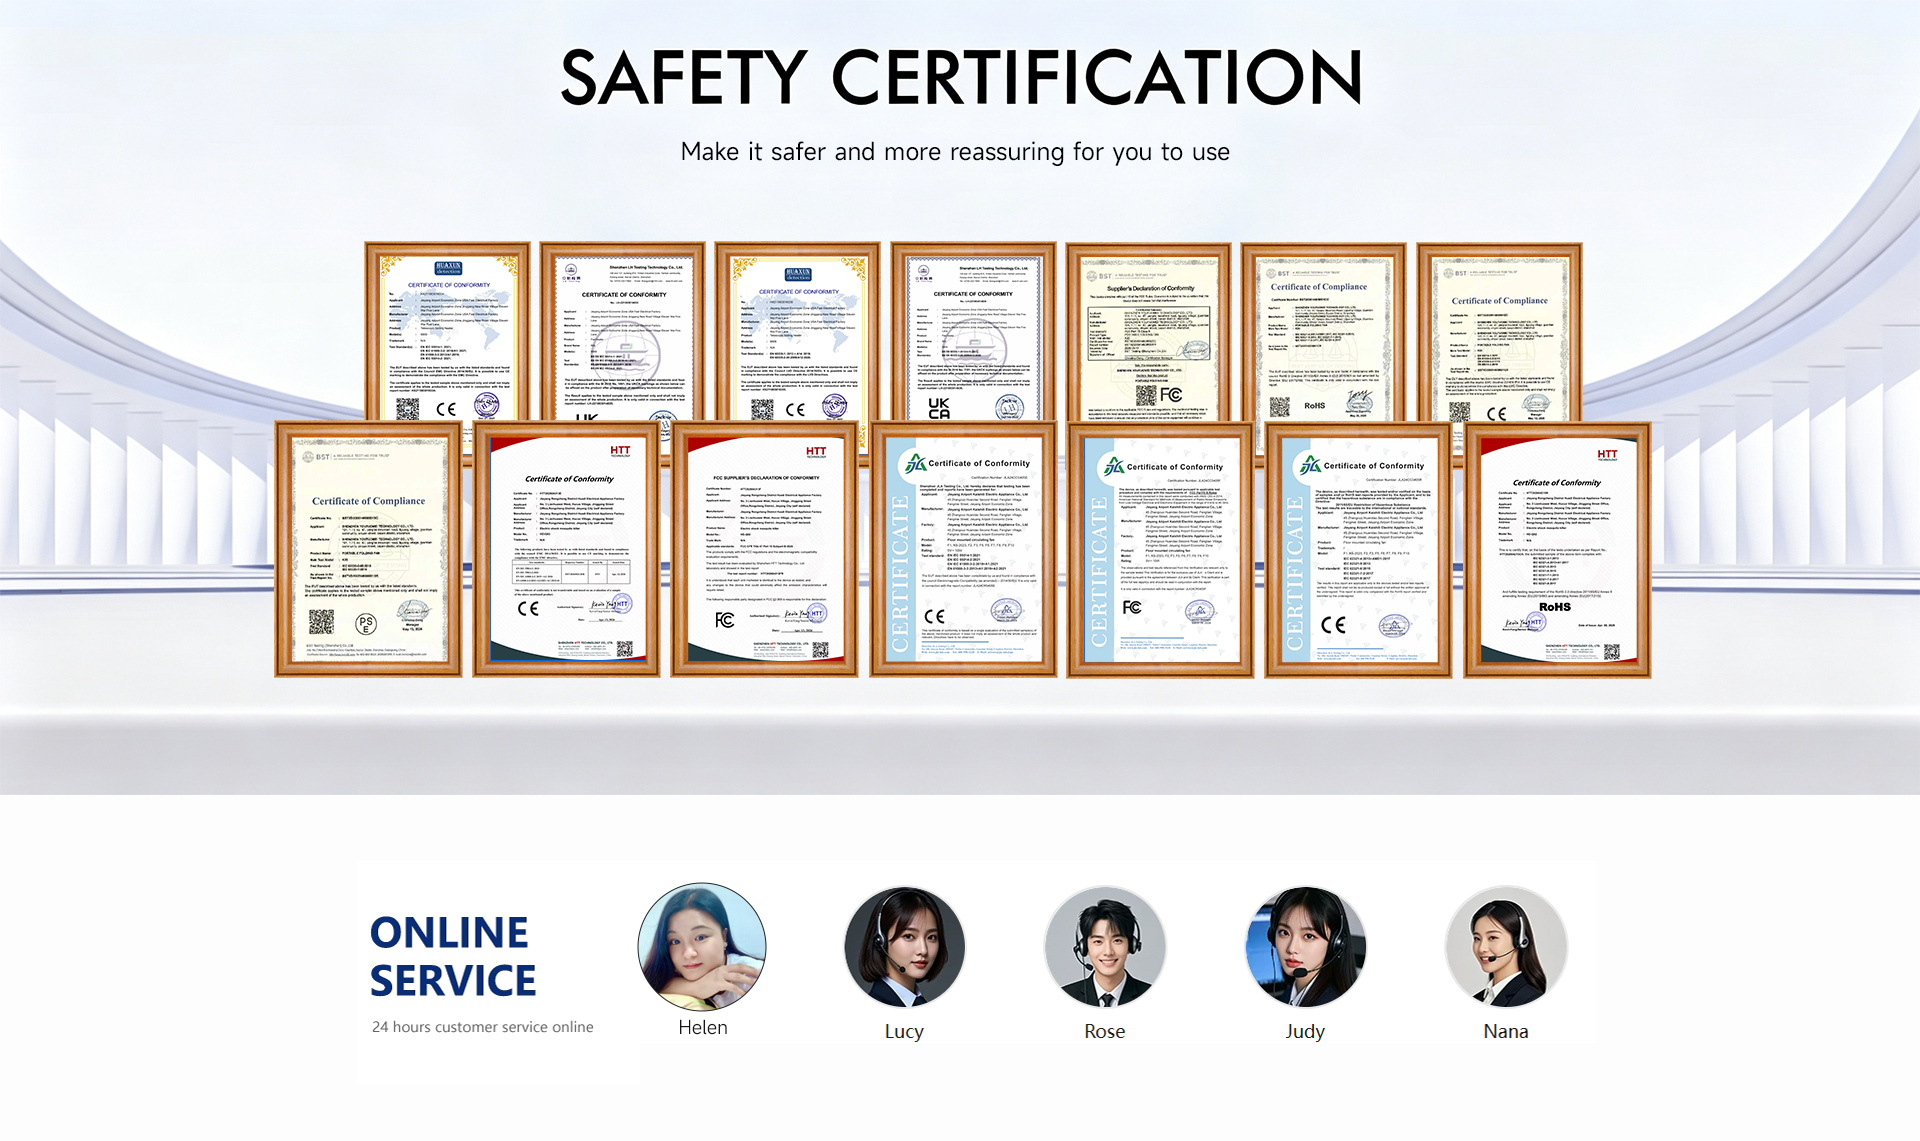
Task: Click the name label Judy
Action: pos(1305,1031)
